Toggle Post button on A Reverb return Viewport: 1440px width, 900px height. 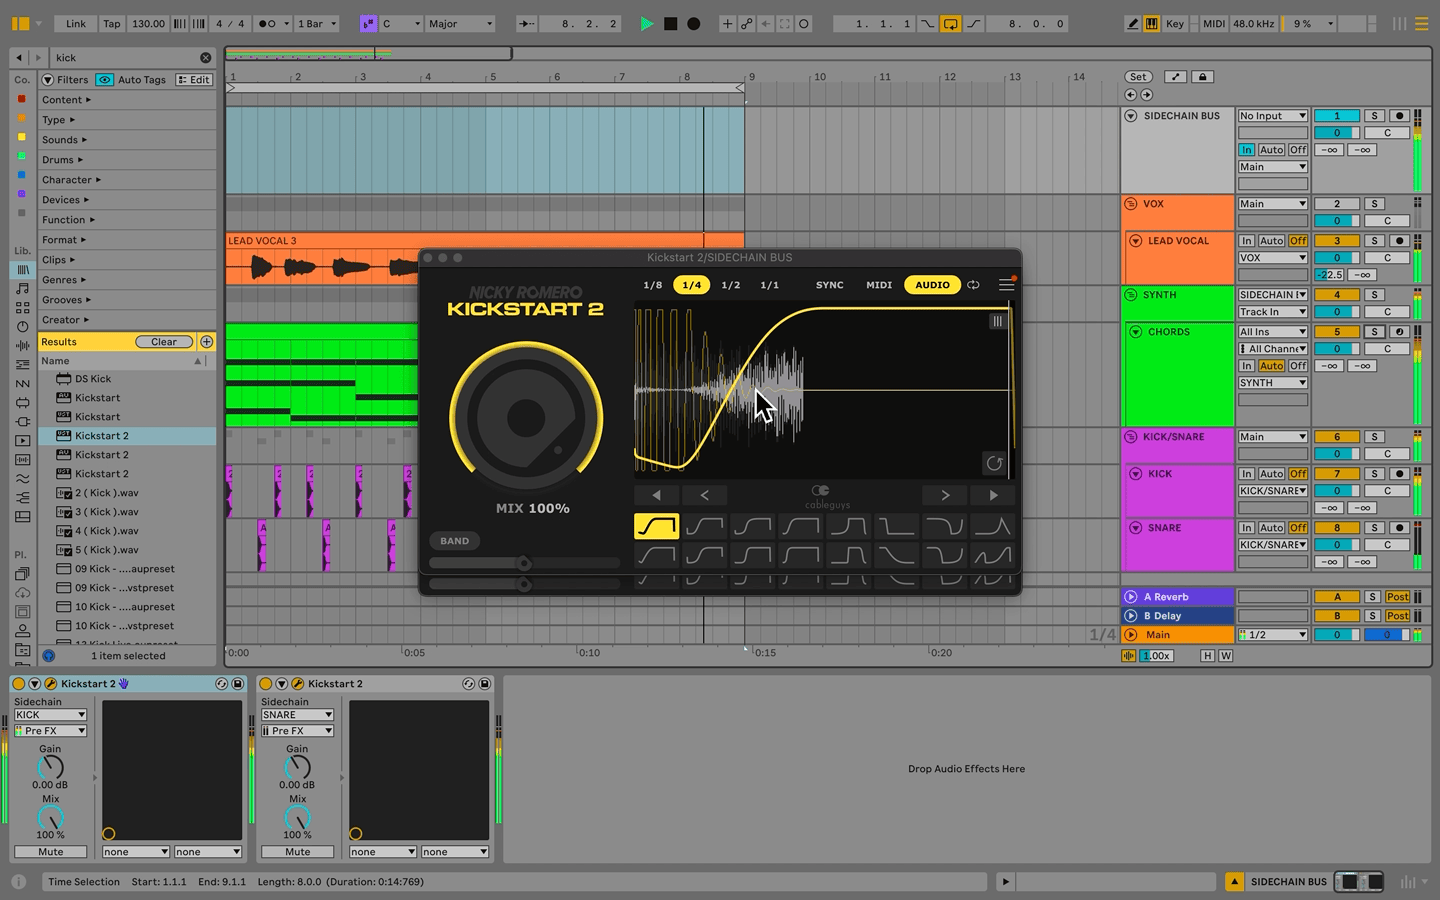coord(1397,597)
